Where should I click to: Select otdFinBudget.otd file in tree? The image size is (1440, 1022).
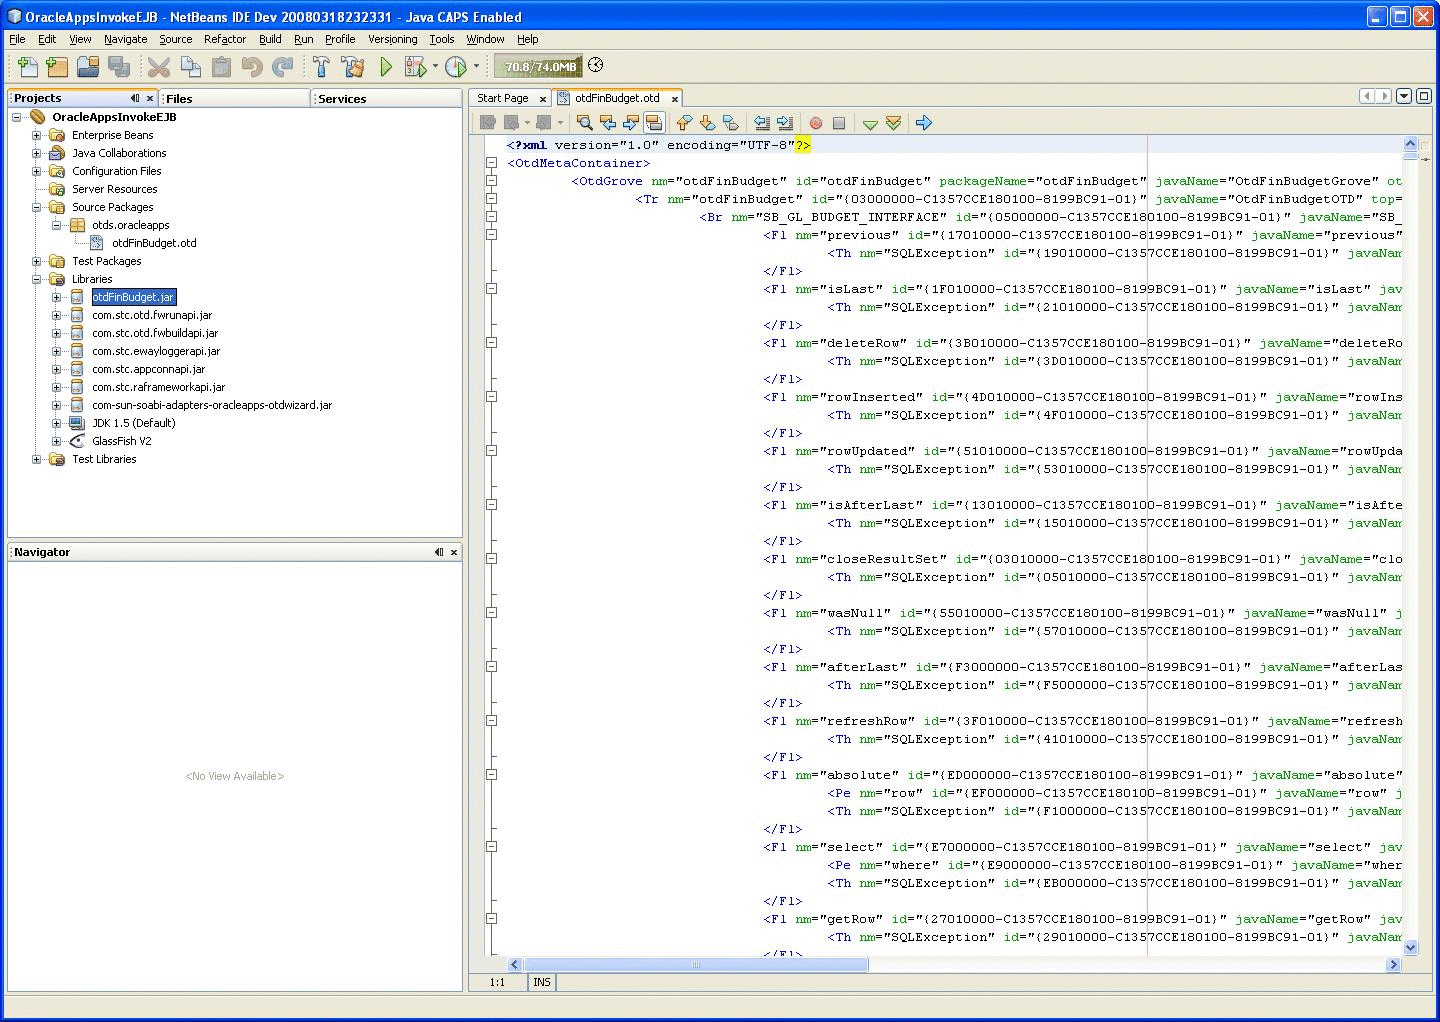[154, 243]
